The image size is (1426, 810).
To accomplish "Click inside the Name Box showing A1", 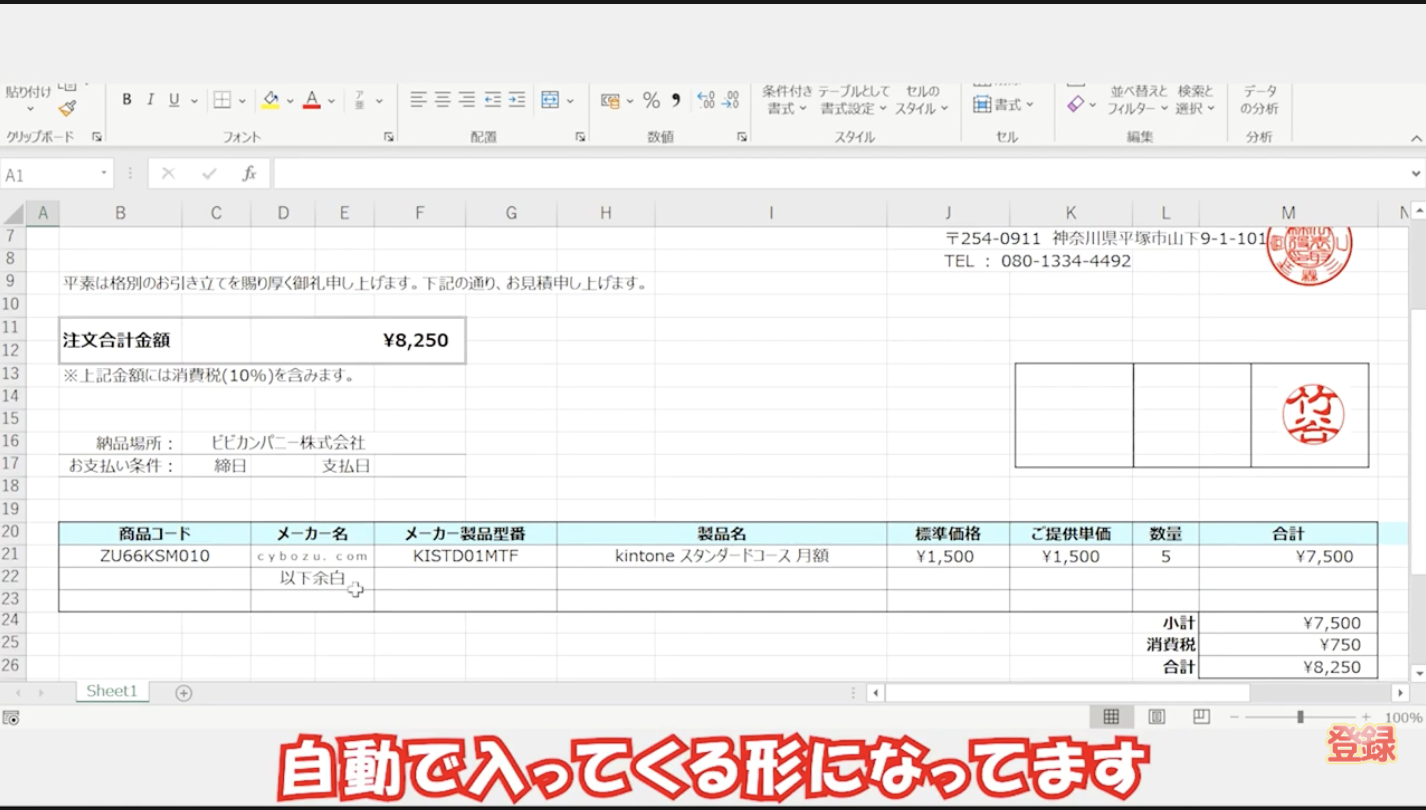I will tap(50, 172).
